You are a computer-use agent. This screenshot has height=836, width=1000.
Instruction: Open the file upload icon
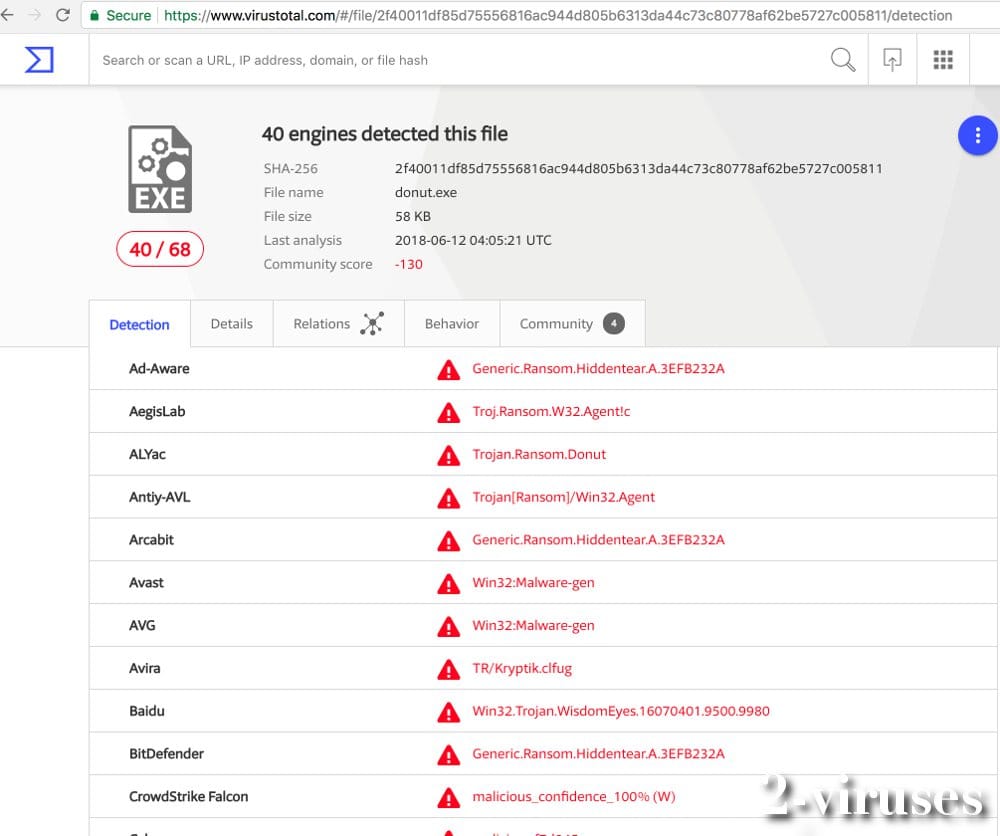pos(892,60)
